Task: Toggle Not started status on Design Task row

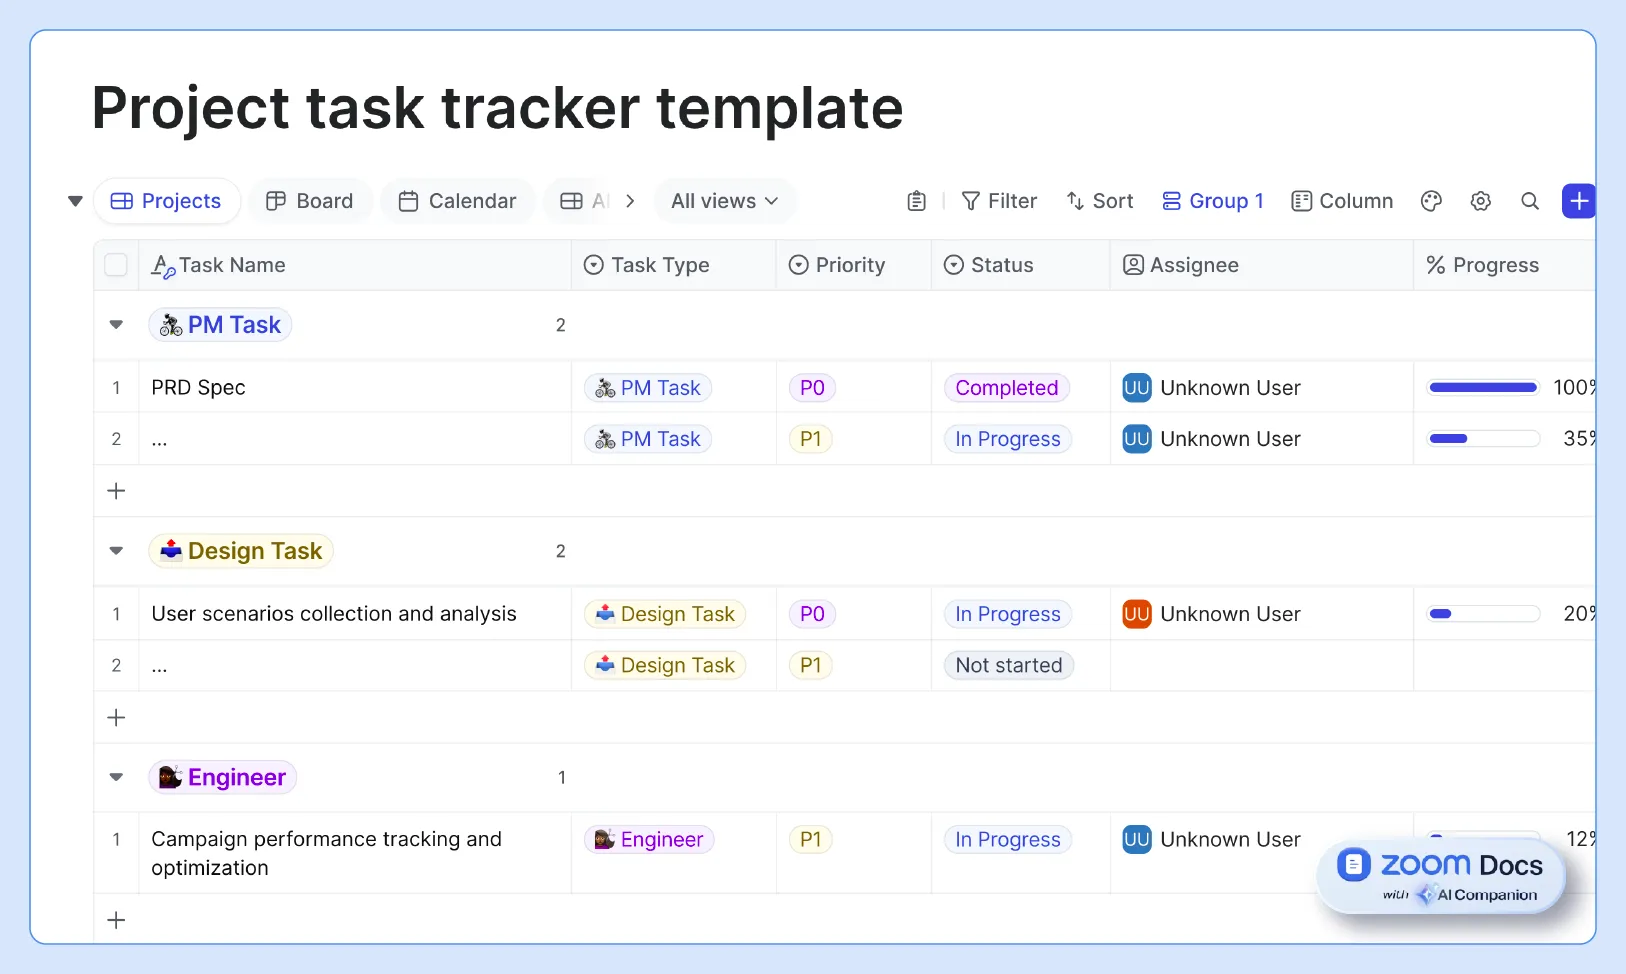Action: pyautogui.click(x=1007, y=665)
